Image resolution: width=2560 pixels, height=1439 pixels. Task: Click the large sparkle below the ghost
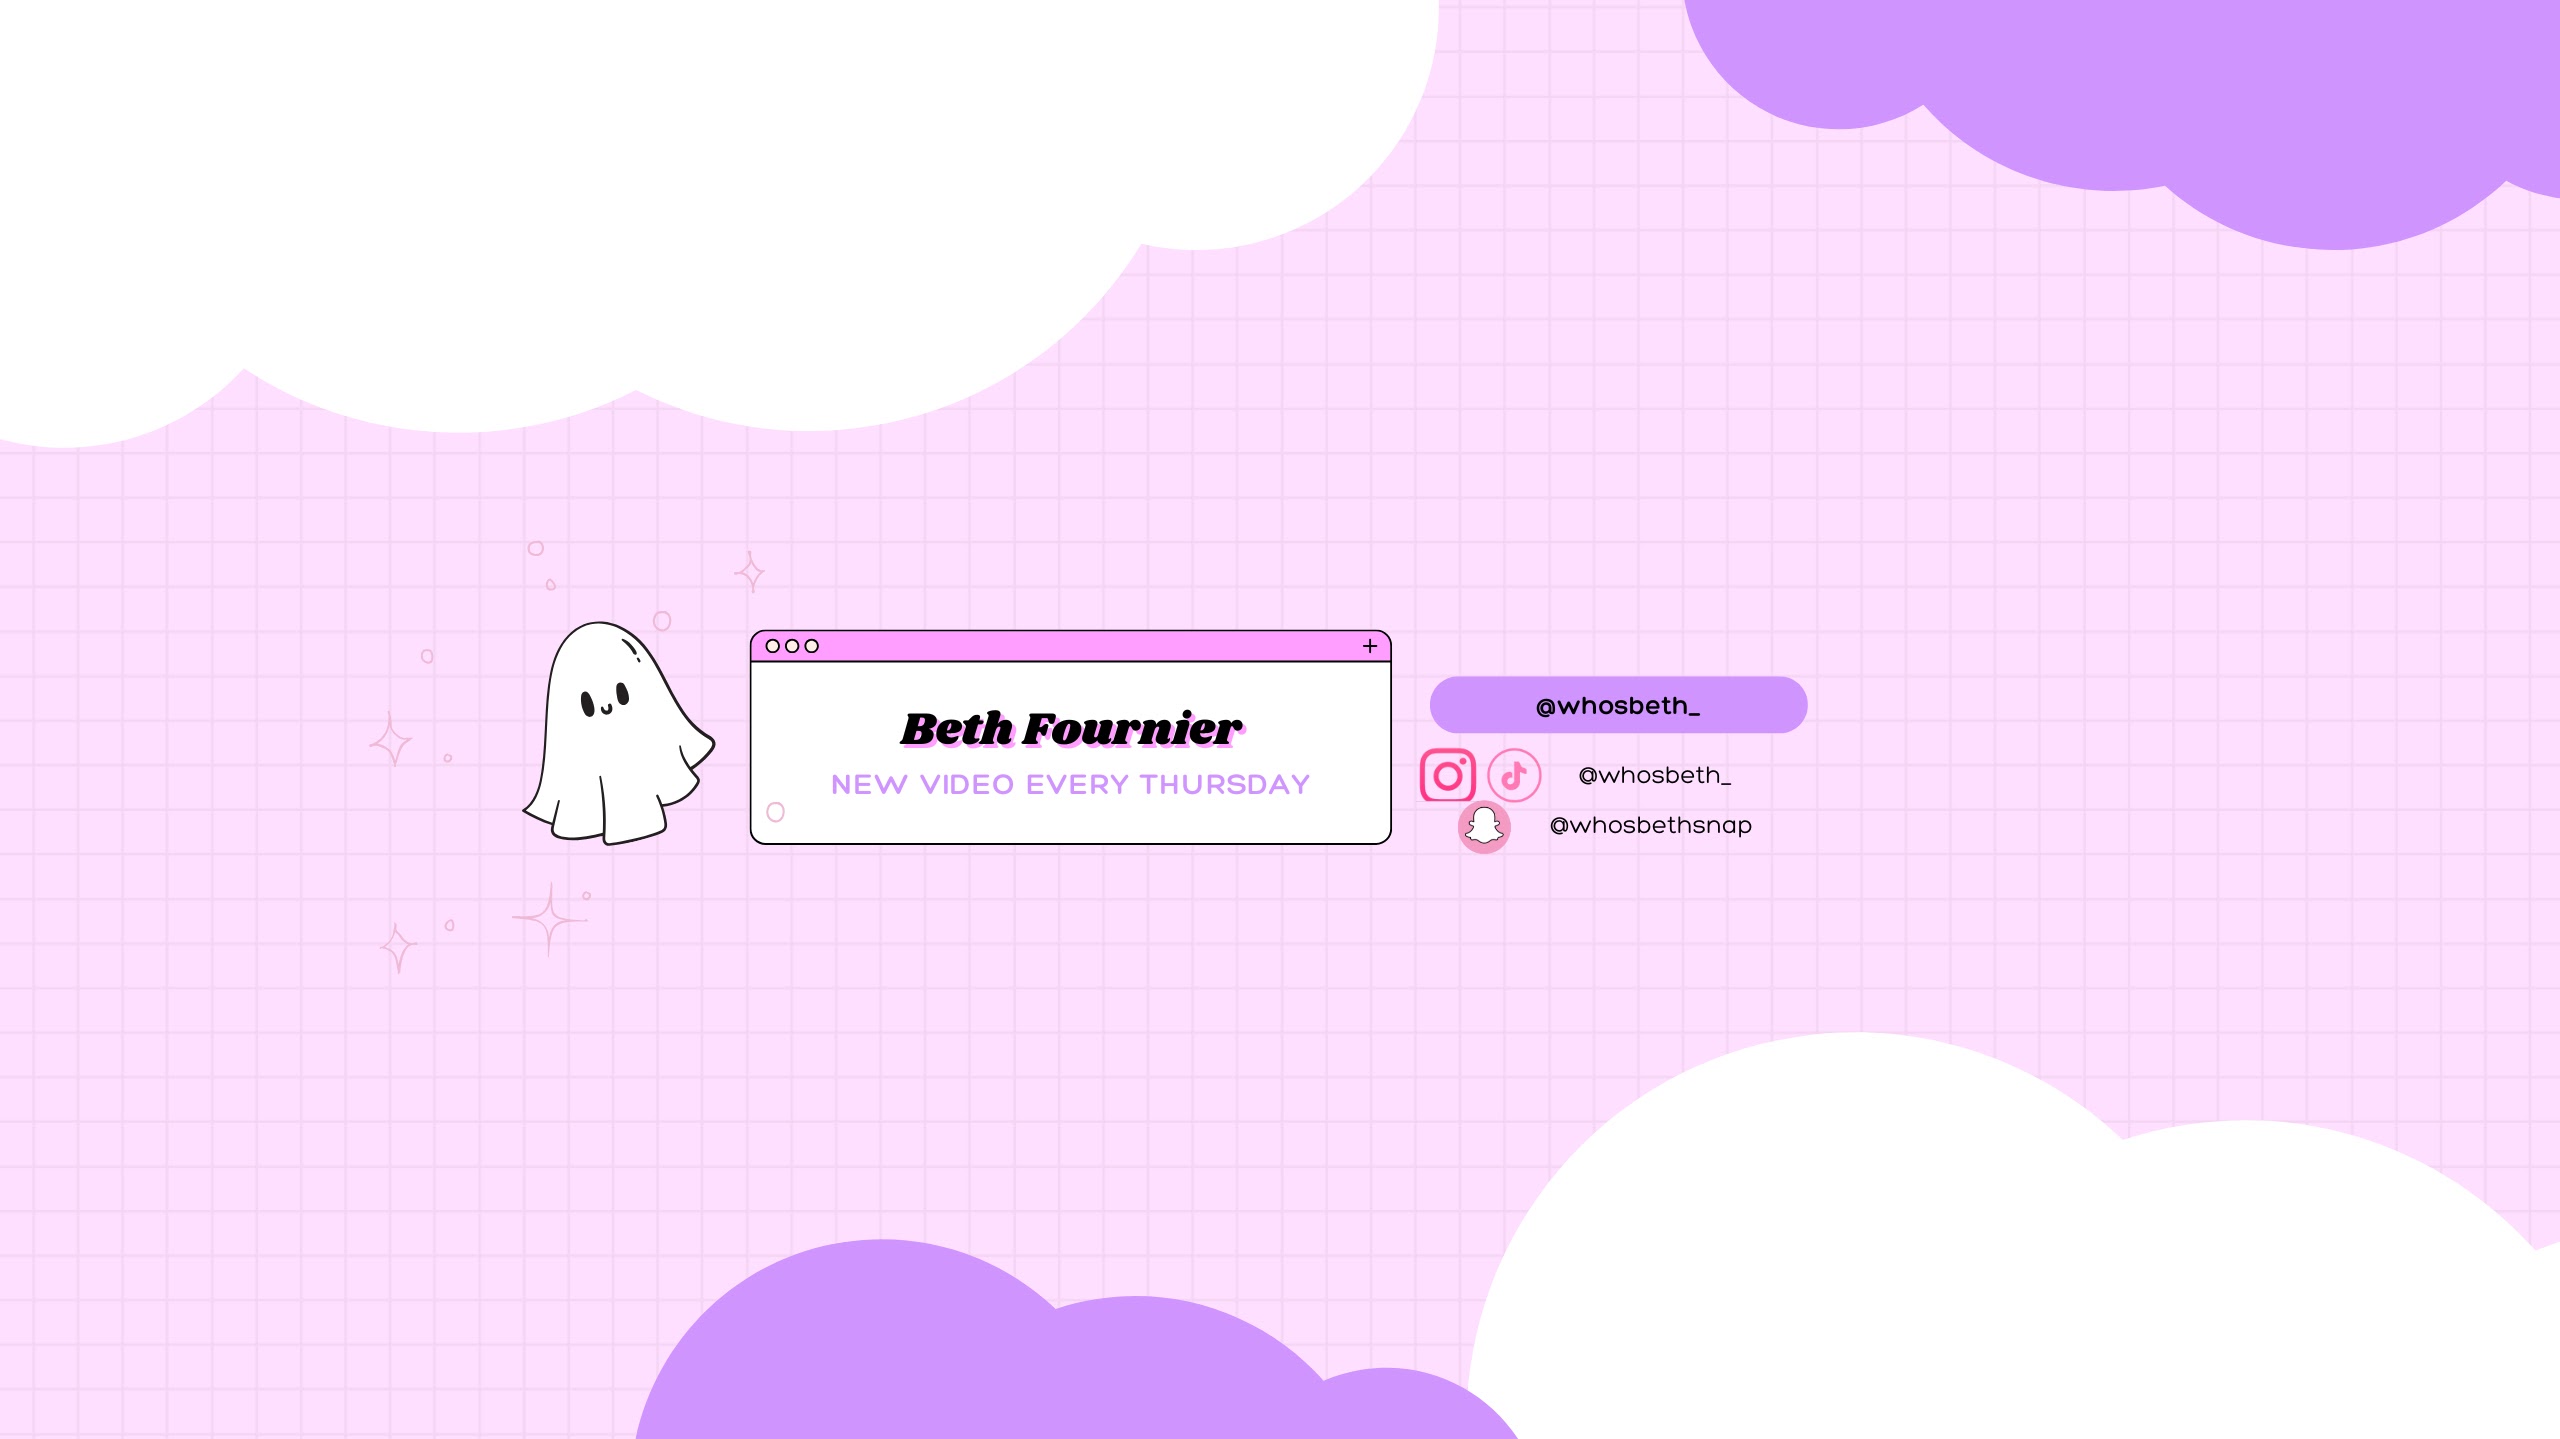[x=549, y=918]
